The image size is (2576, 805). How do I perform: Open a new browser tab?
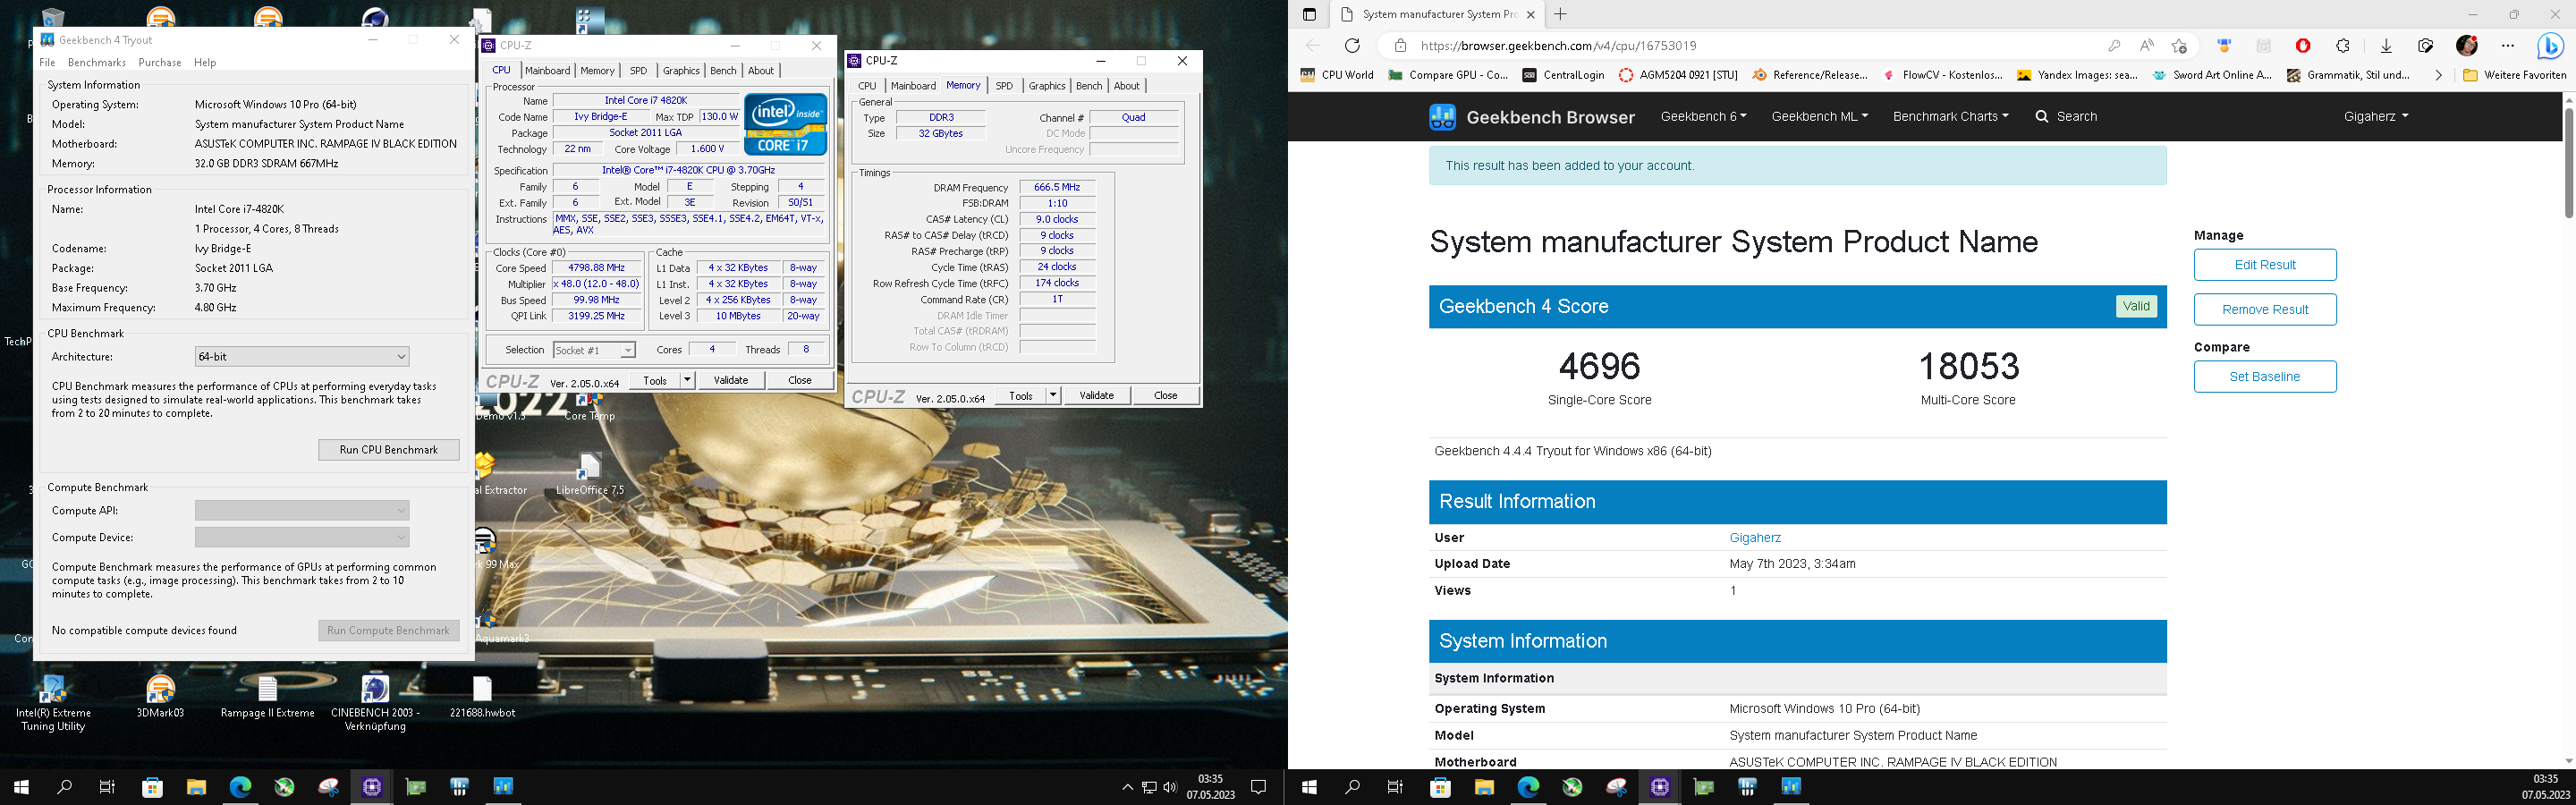coord(1560,14)
